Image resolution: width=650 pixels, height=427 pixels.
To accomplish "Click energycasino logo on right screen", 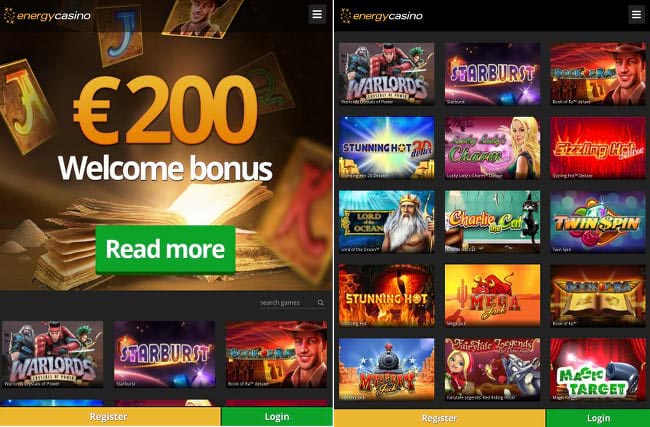I will [381, 16].
